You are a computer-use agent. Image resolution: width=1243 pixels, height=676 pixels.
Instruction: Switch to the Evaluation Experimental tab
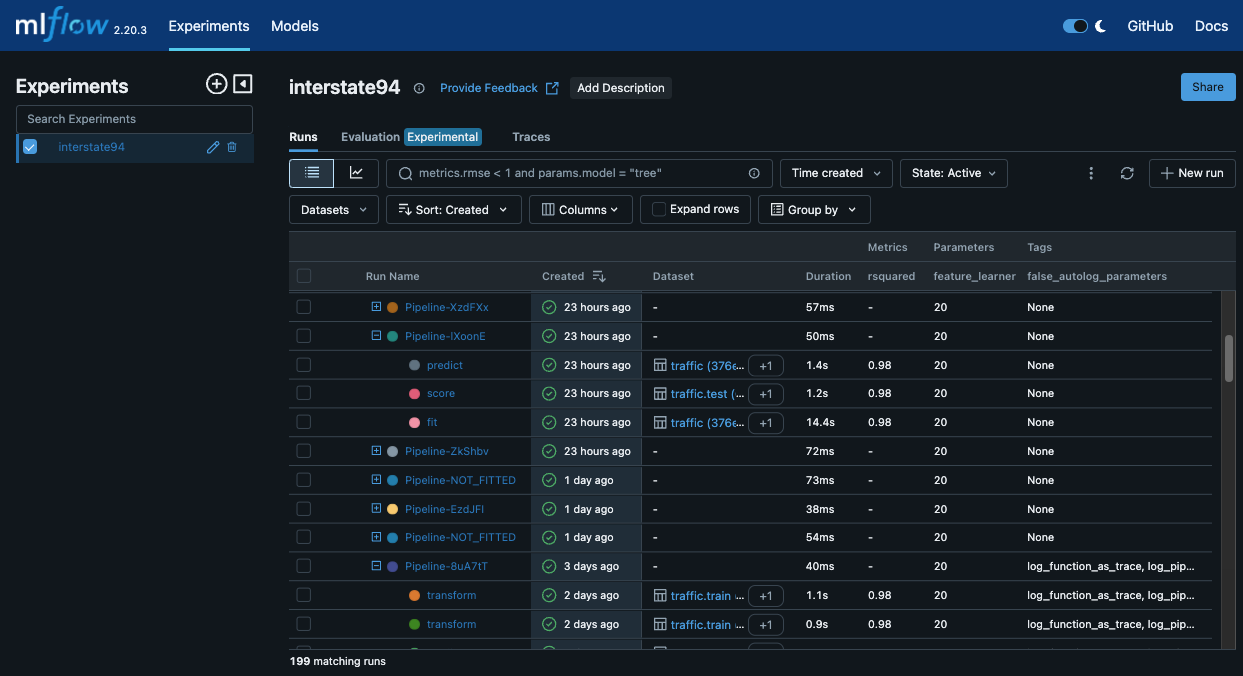(x=411, y=137)
